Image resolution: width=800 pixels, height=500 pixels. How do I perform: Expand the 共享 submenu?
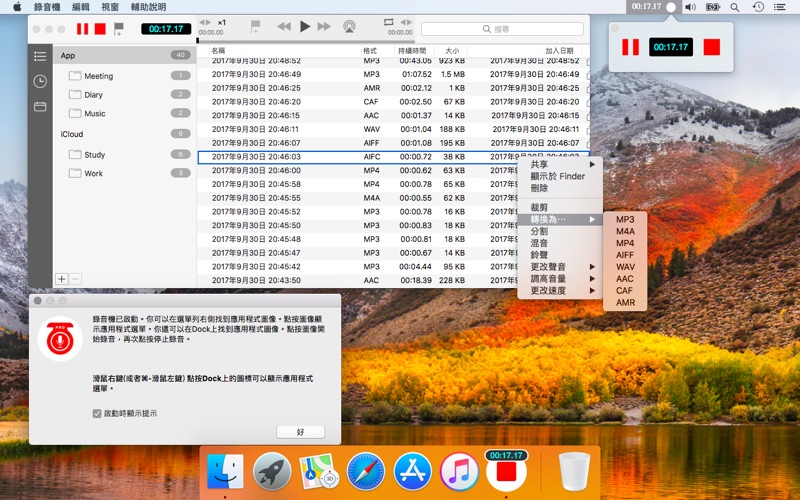click(x=560, y=164)
